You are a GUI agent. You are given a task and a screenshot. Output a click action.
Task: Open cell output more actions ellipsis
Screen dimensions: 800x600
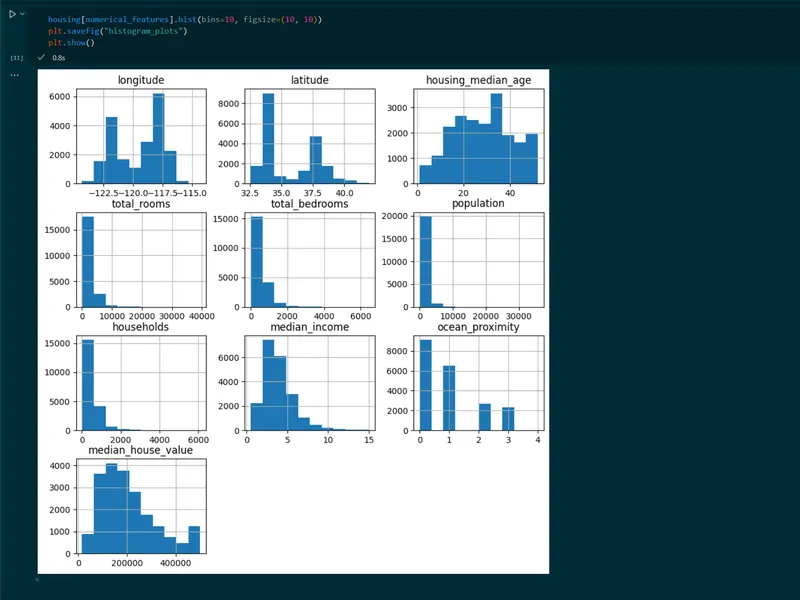14,75
